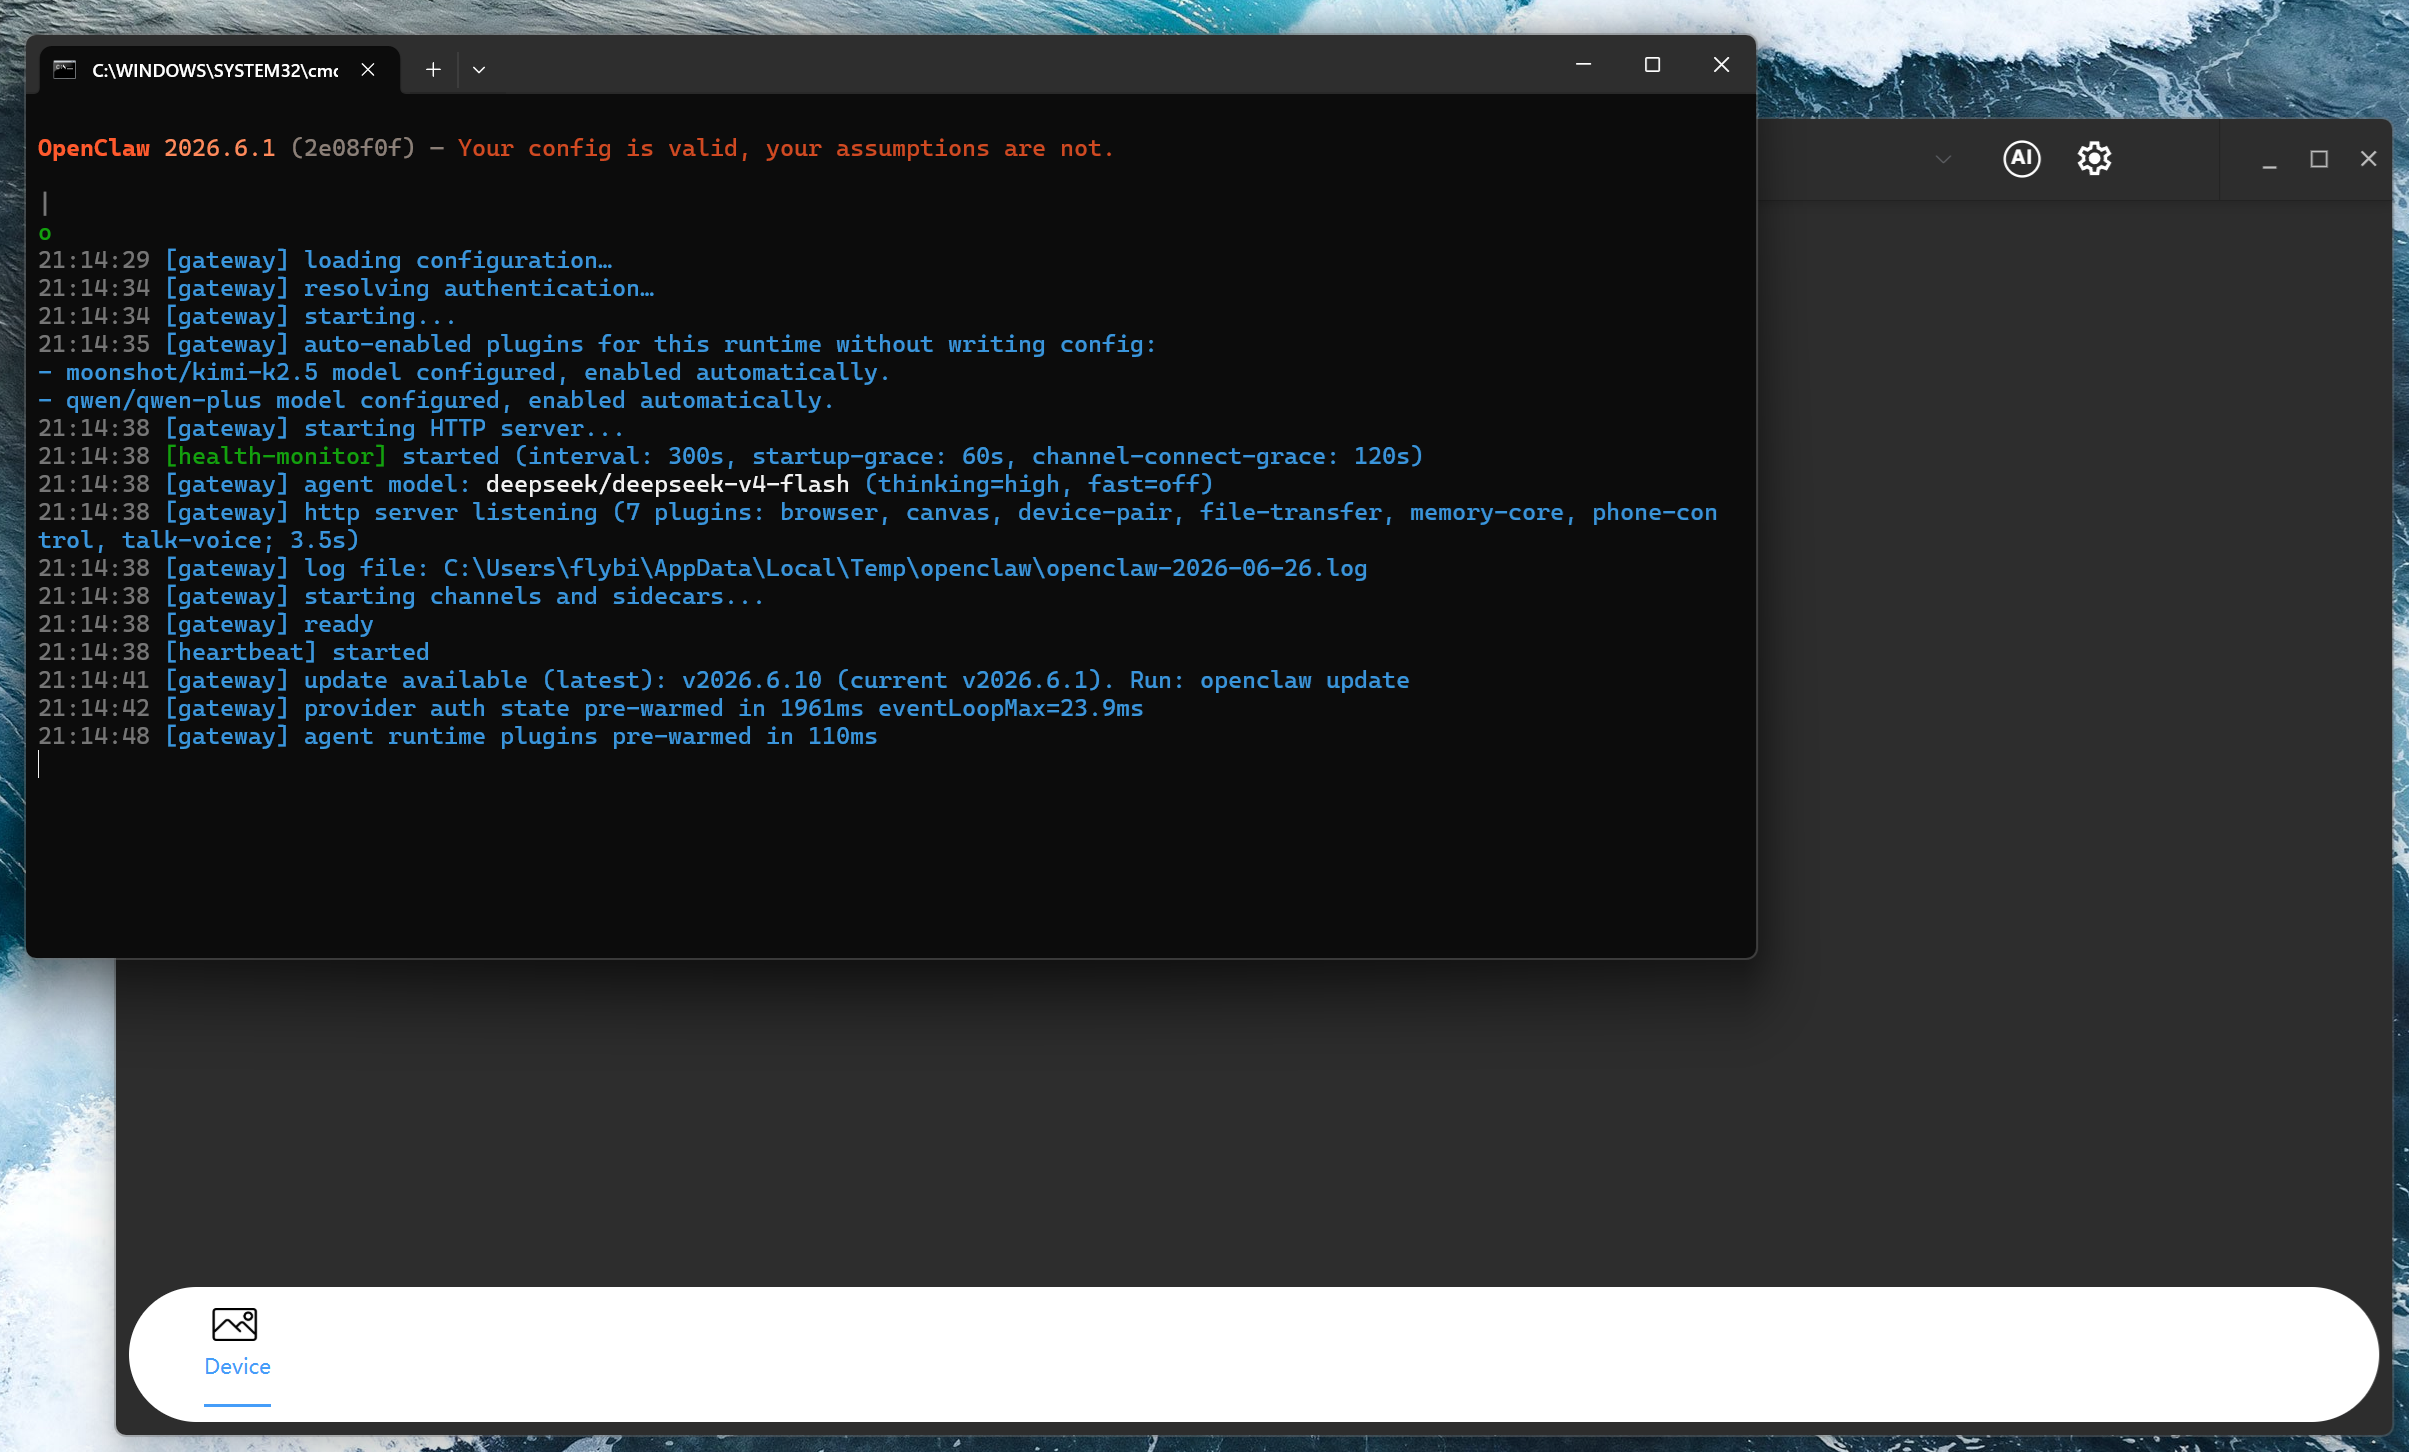Expand the faint chevron in background window header
Screen dimensions: 2409x1452
1943,159
